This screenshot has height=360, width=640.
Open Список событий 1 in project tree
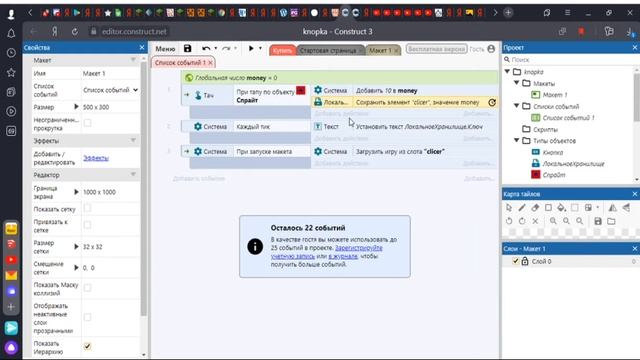pyautogui.click(x=568, y=118)
